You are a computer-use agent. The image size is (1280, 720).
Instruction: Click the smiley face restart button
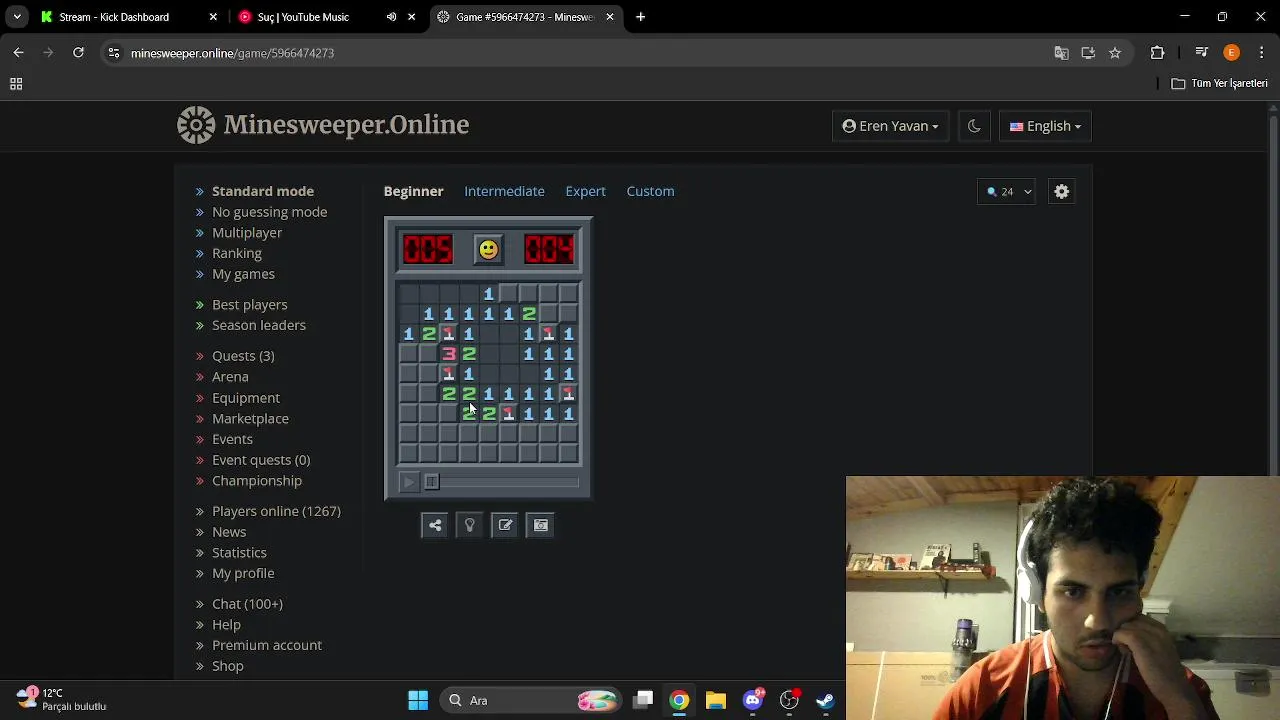point(488,249)
